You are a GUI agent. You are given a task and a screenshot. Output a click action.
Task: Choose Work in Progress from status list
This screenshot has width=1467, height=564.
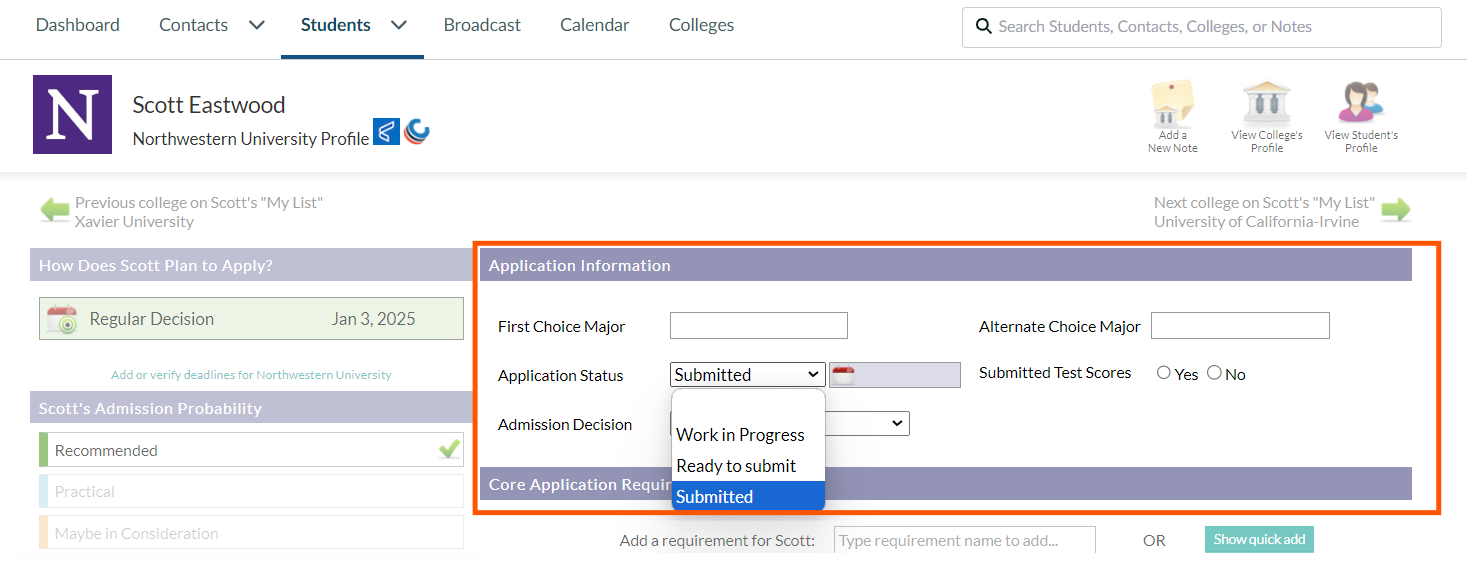pyautogui.click(x=740, y=435)
